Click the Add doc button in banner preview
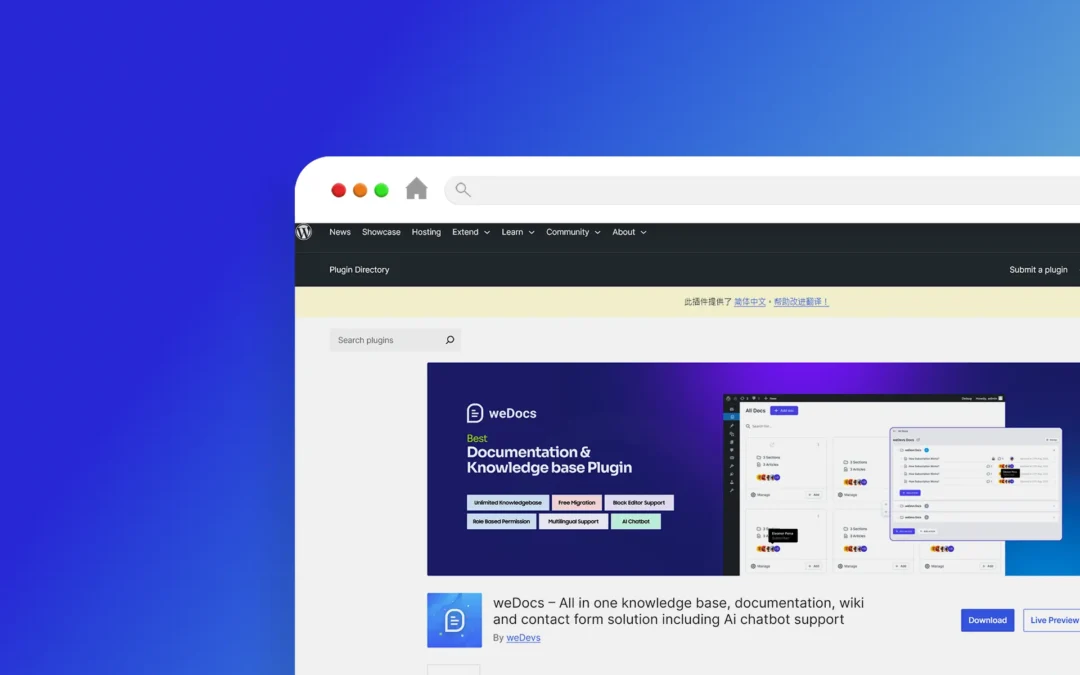Viewport: 1080px width, 675px height. 784,411
